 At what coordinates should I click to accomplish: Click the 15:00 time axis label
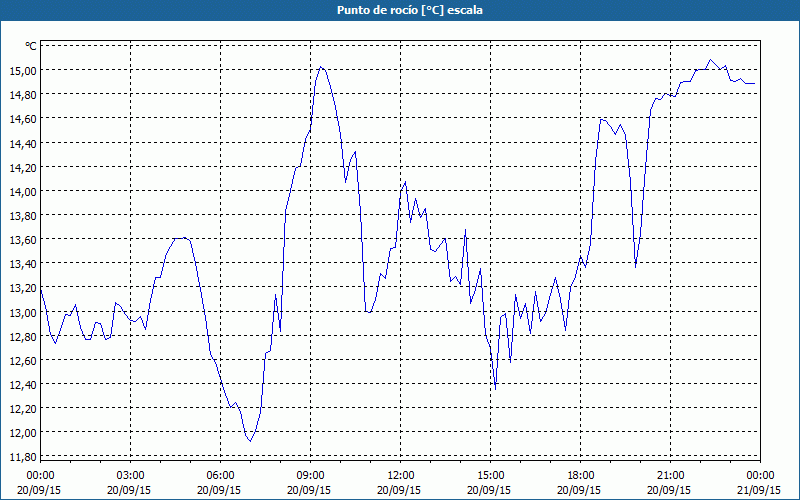(x=491, y=476)
